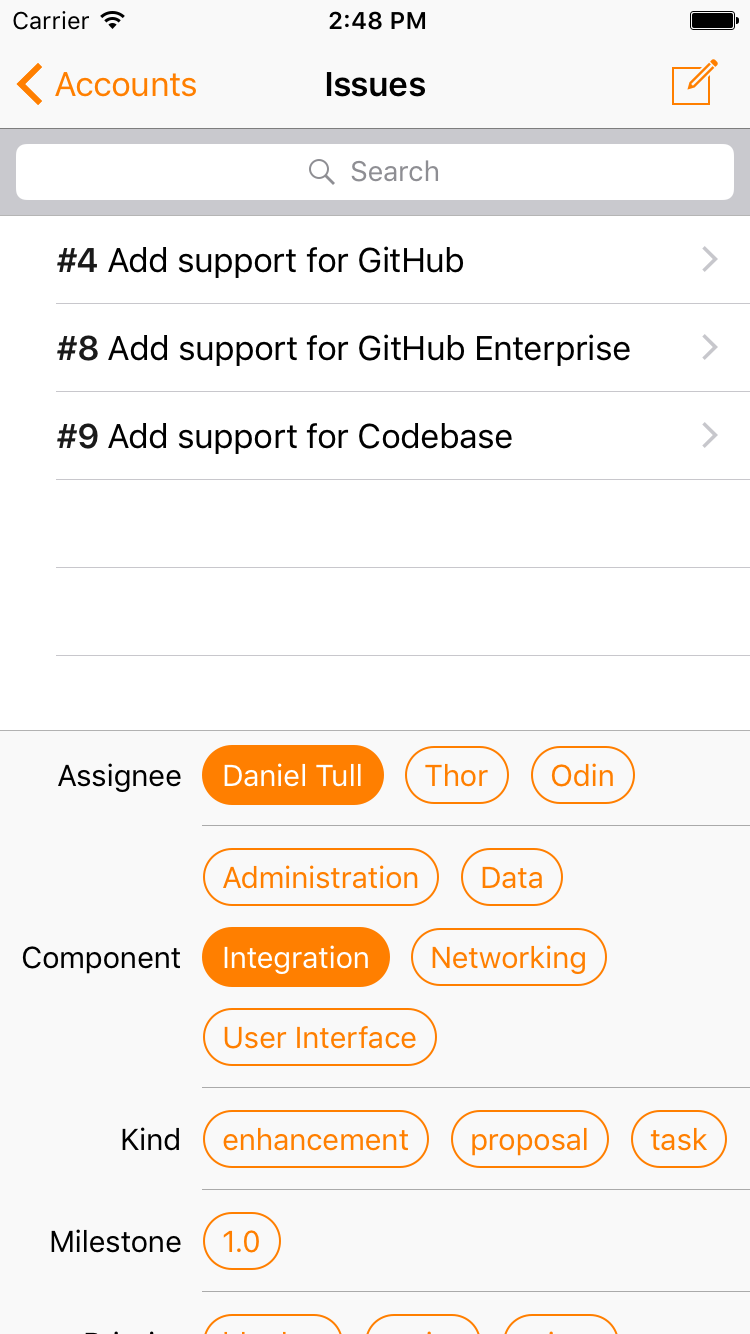The height and width of the screenshot is (1334, 750).
Task: Choose the Networking component tag
Action: pos(508,958)
